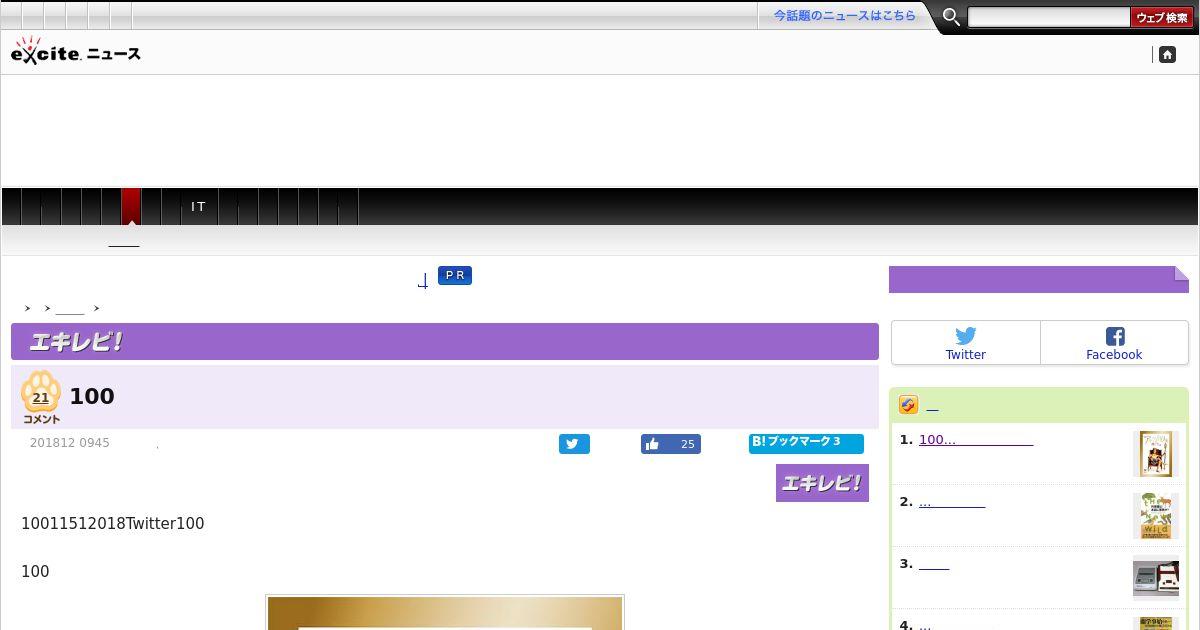Click the article date 201812 0945
The width and height of the screenshot is (1200, 630).
(70, 443)
